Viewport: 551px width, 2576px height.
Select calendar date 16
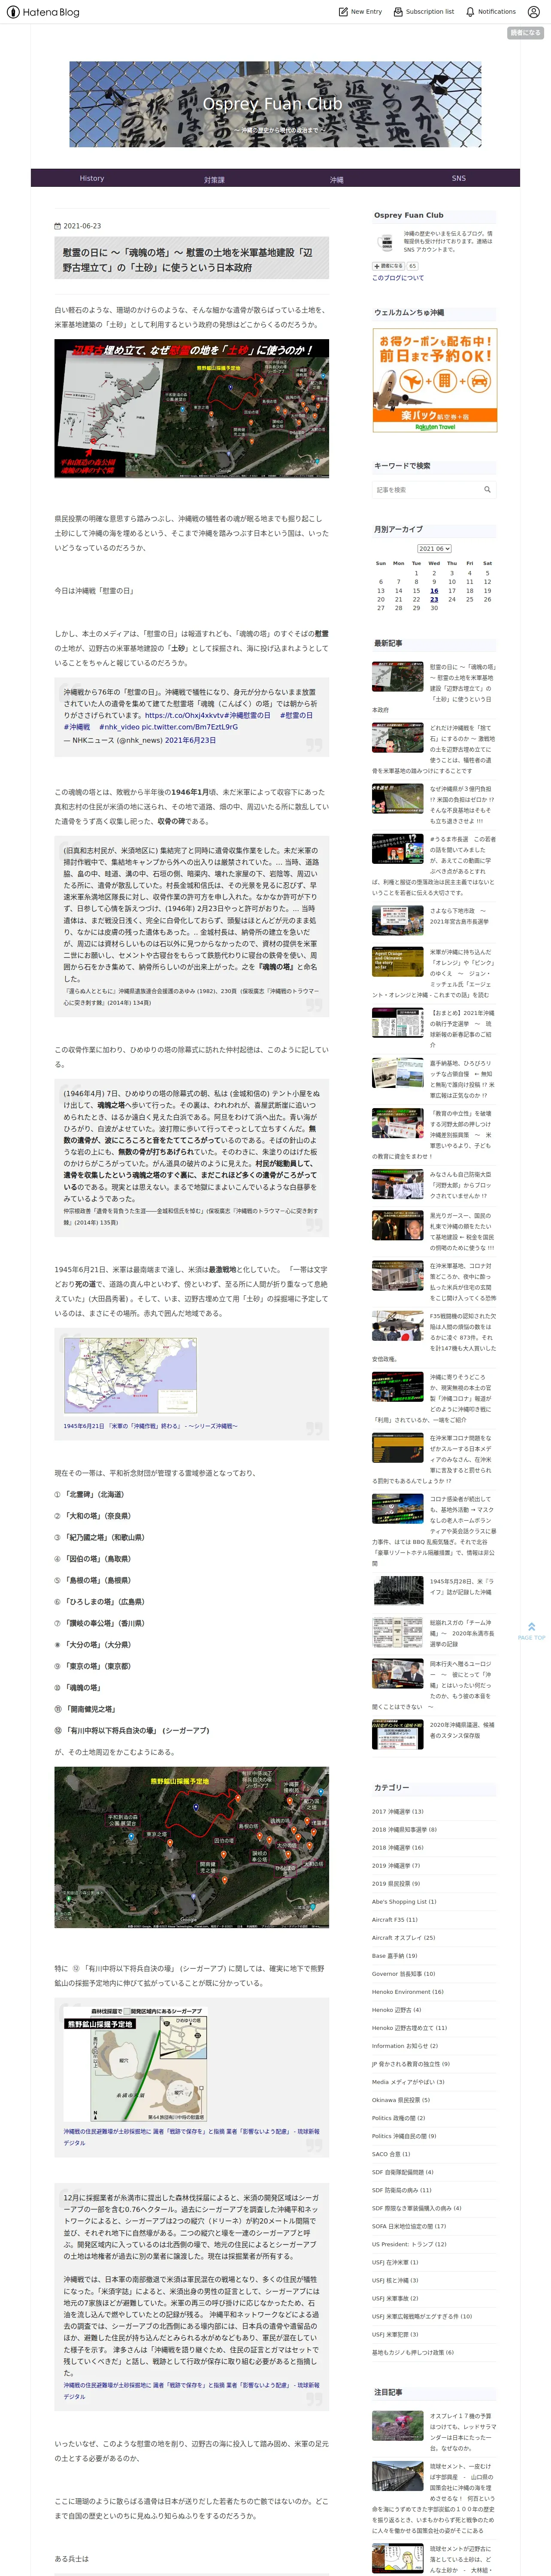434,591
